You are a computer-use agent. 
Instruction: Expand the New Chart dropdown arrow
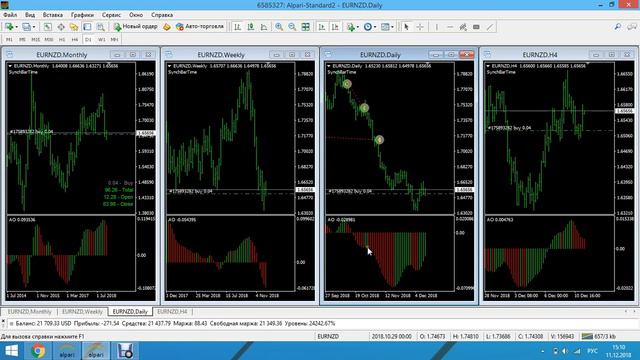tap(16, 27)
